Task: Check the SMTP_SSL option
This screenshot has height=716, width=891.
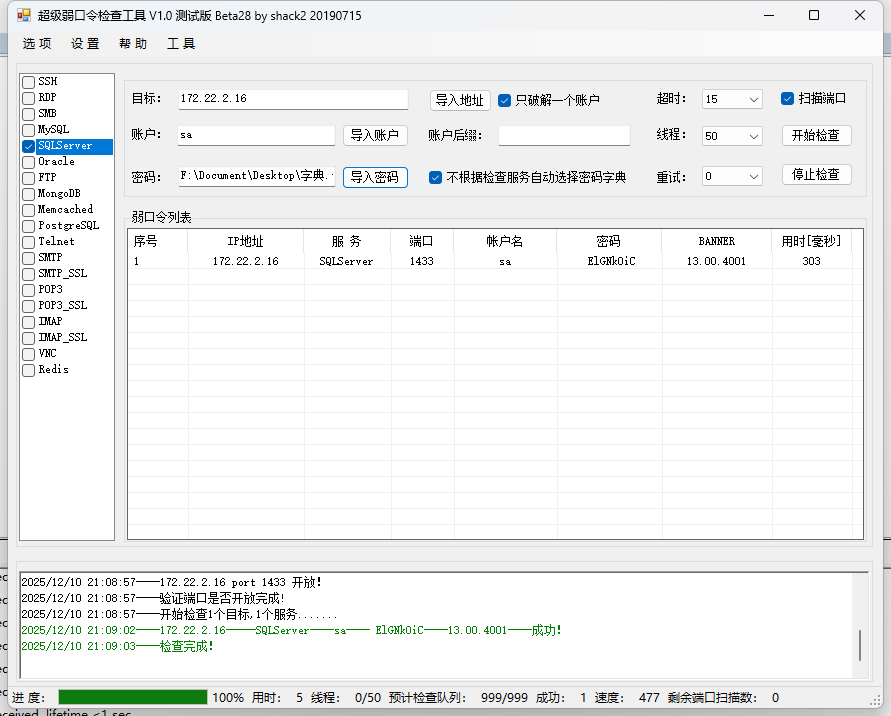Action: [28, 274]
